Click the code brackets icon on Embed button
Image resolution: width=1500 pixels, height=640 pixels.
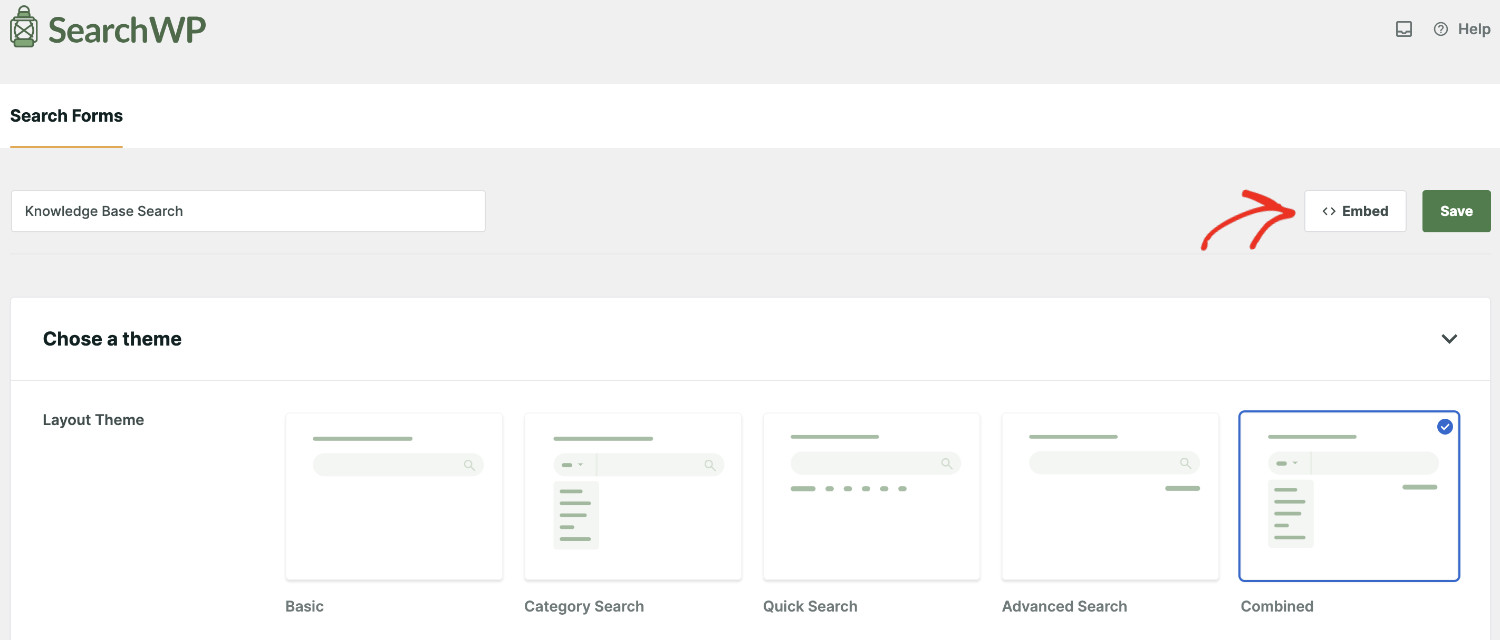coord(1329,211)
